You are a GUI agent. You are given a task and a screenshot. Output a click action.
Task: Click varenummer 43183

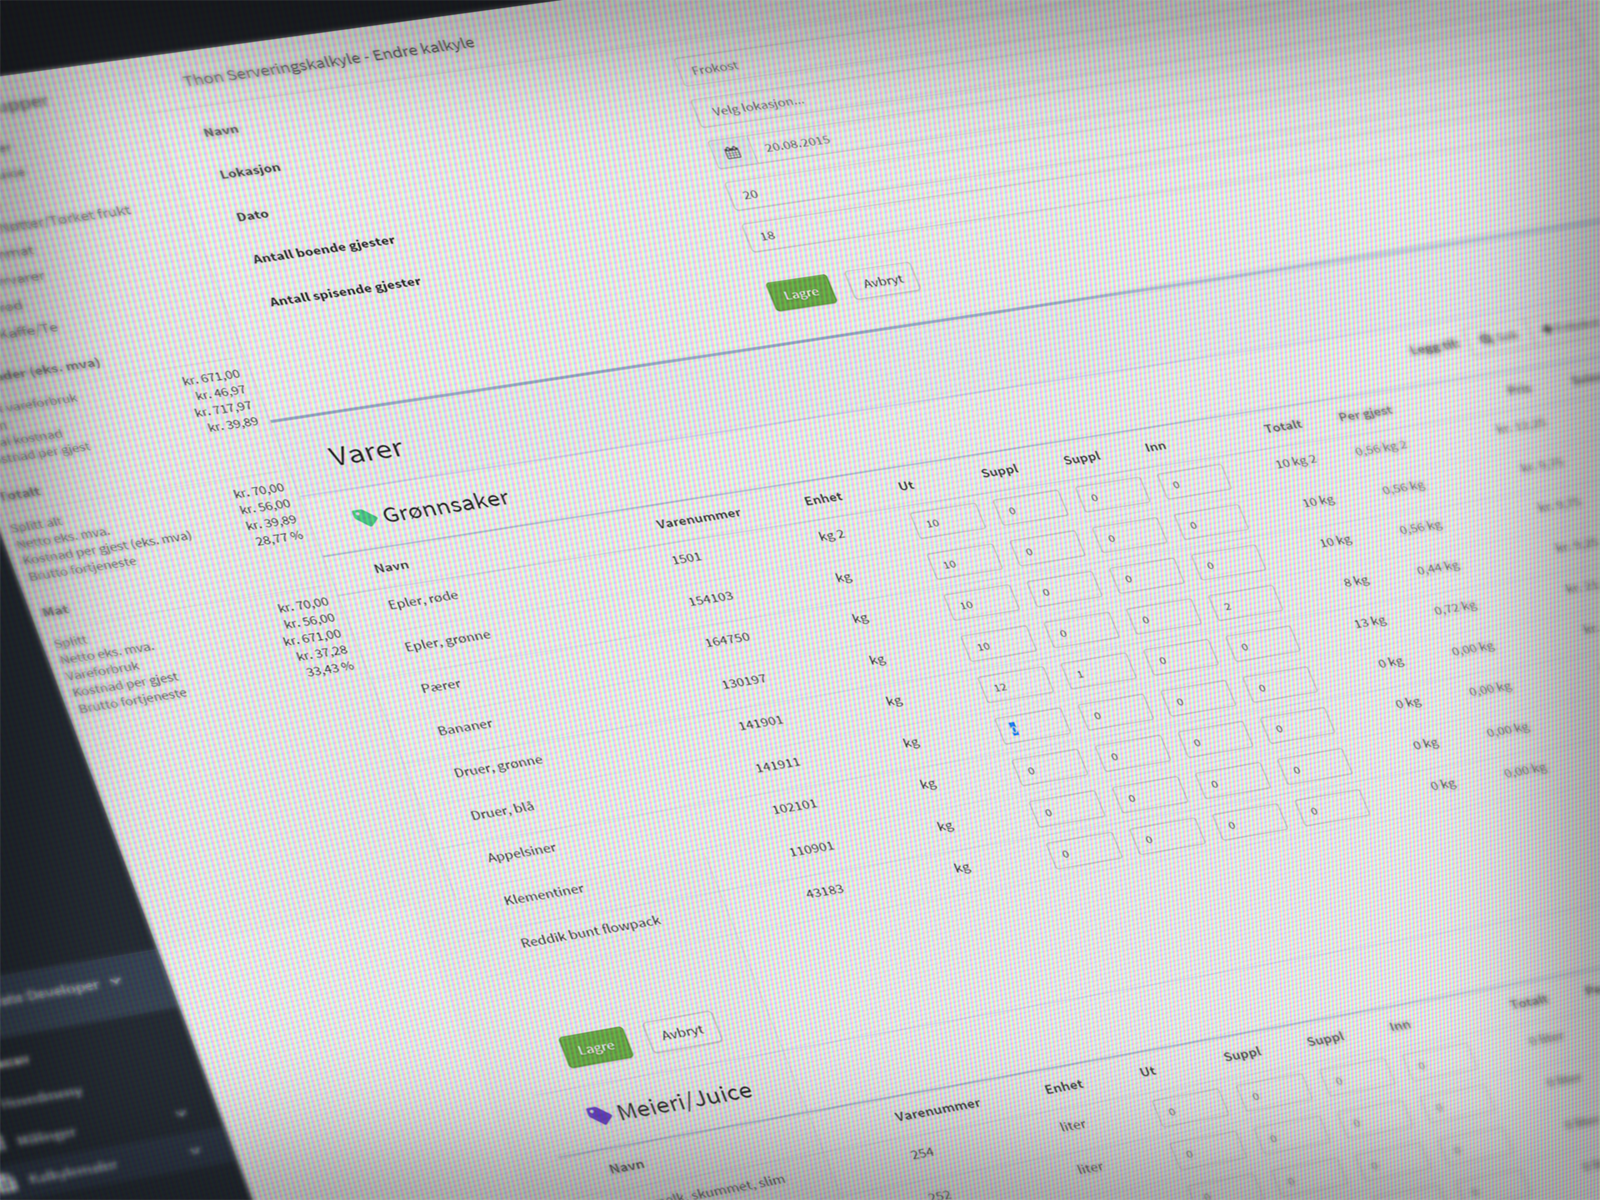click(825, 890)
